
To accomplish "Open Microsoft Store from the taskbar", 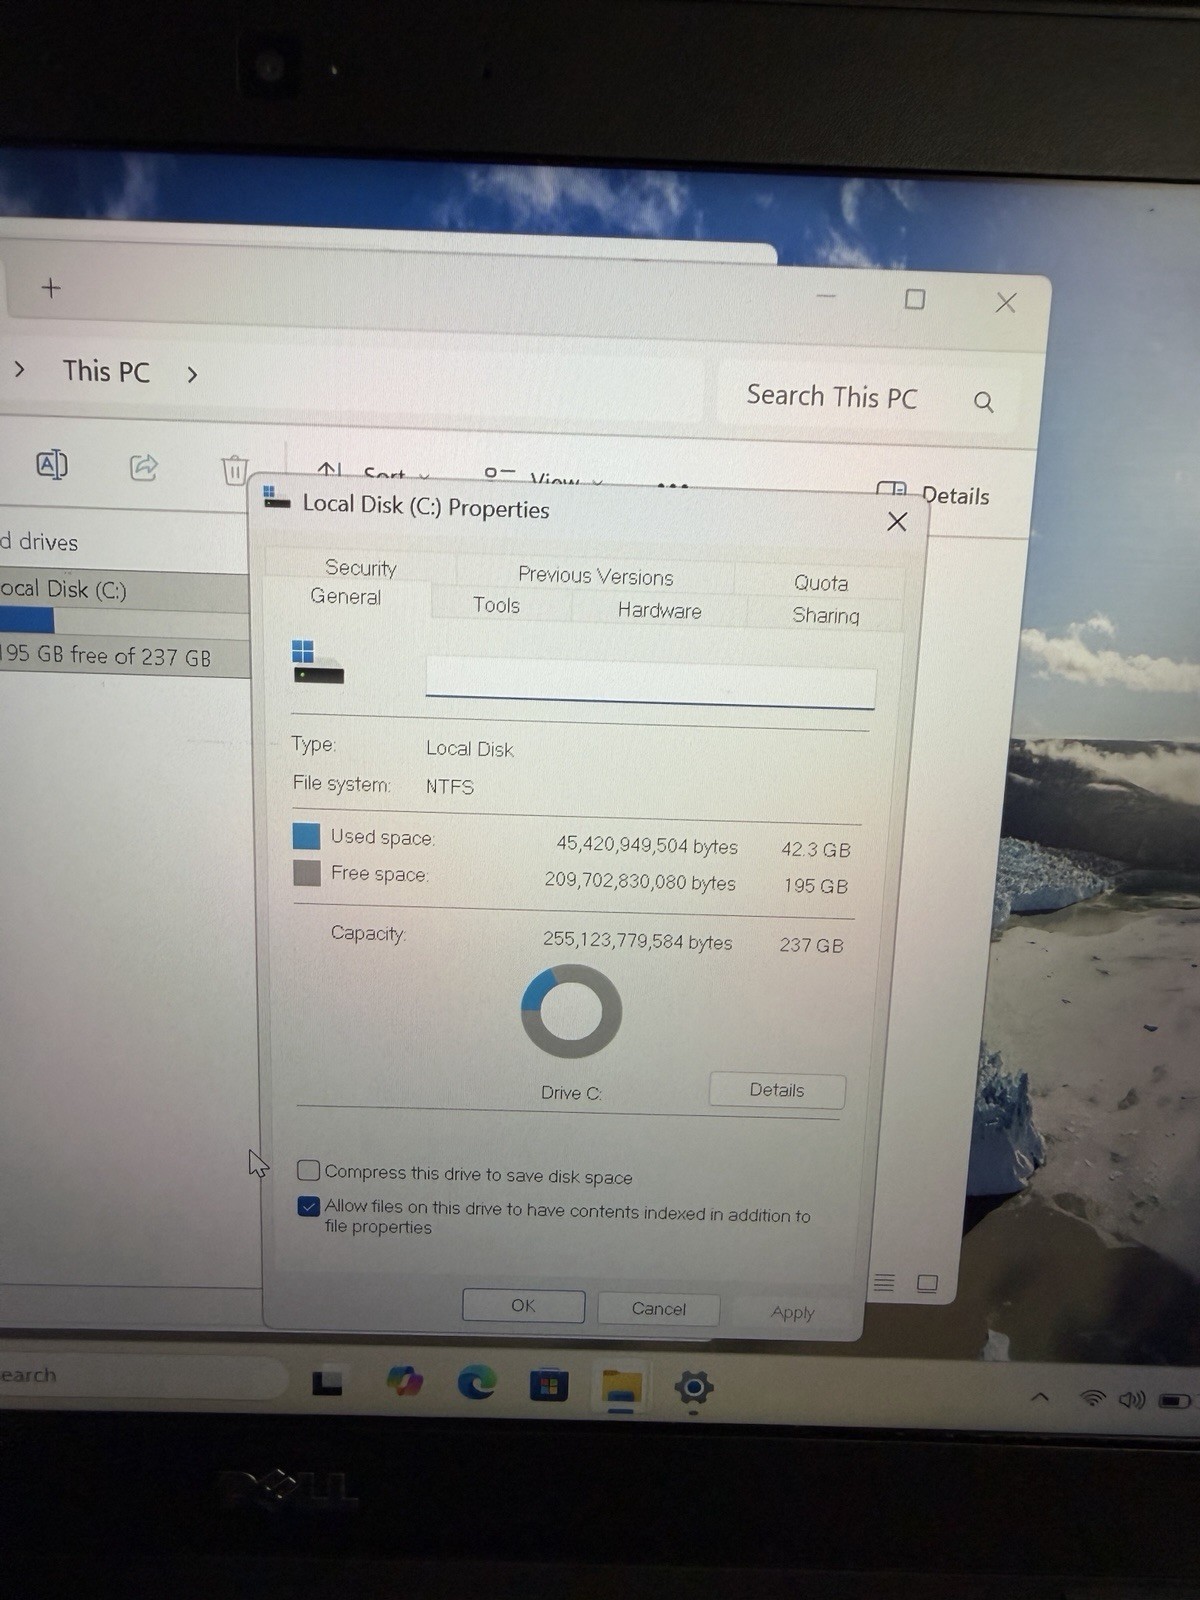I will click(x=548, y=1385).
